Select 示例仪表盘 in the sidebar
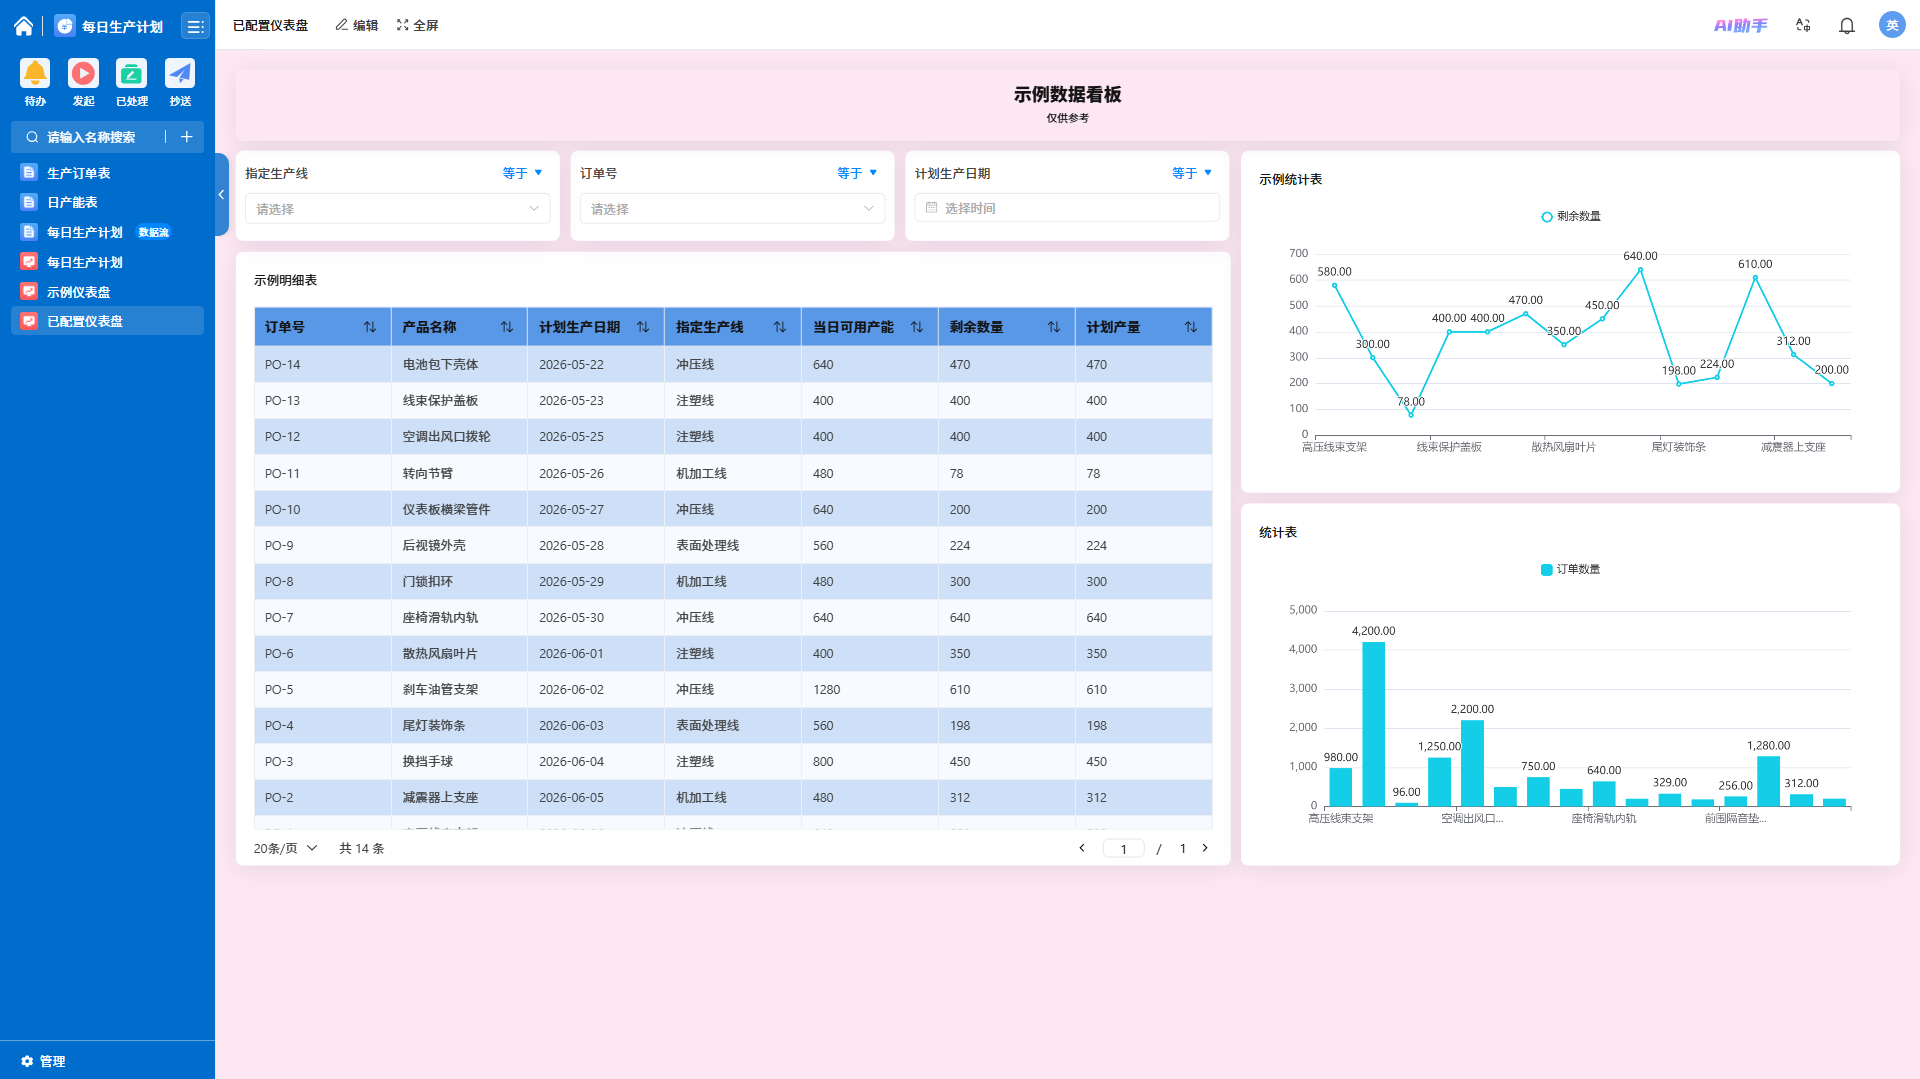This screenshot has width=1920, height=1079. [x=78, y=292]
